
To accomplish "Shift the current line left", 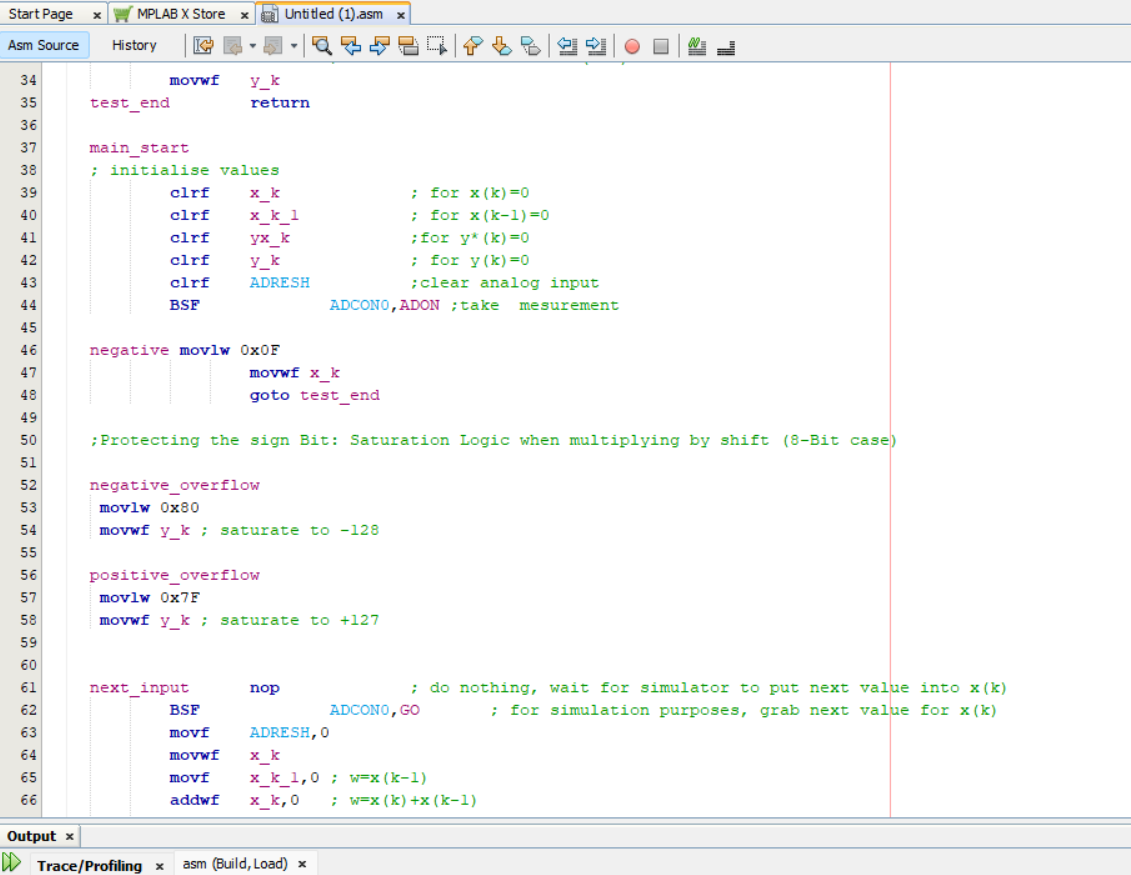I will coord(569,46).
